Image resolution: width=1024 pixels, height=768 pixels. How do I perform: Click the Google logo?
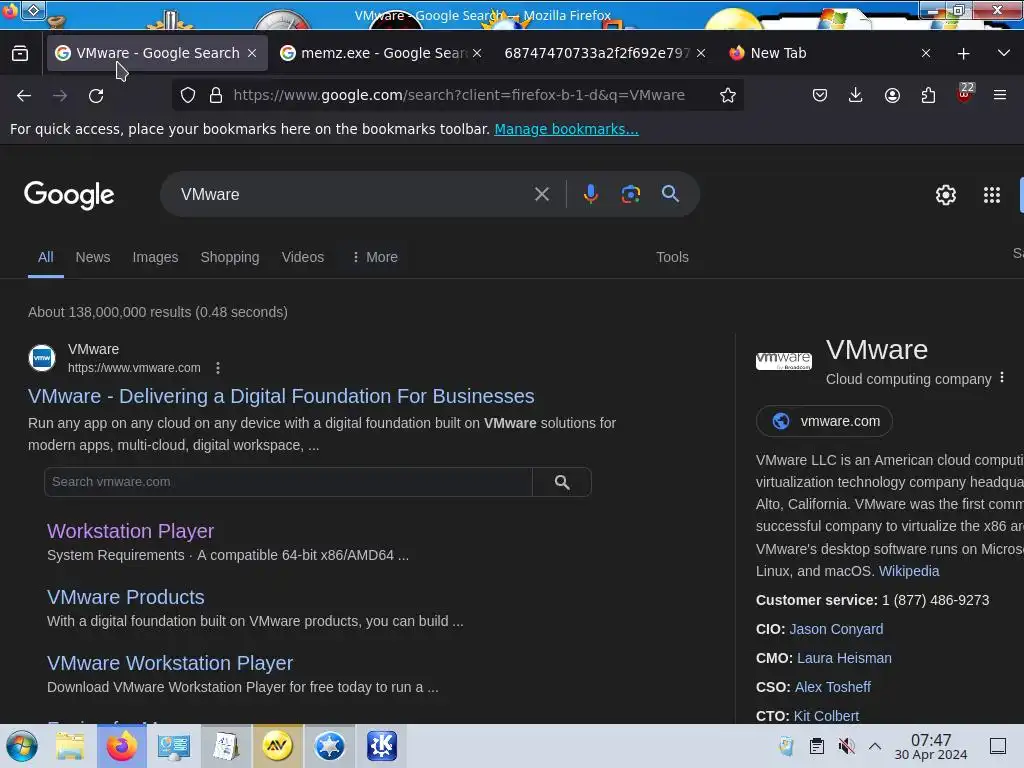pyautogui.click(x=69, y=195)
